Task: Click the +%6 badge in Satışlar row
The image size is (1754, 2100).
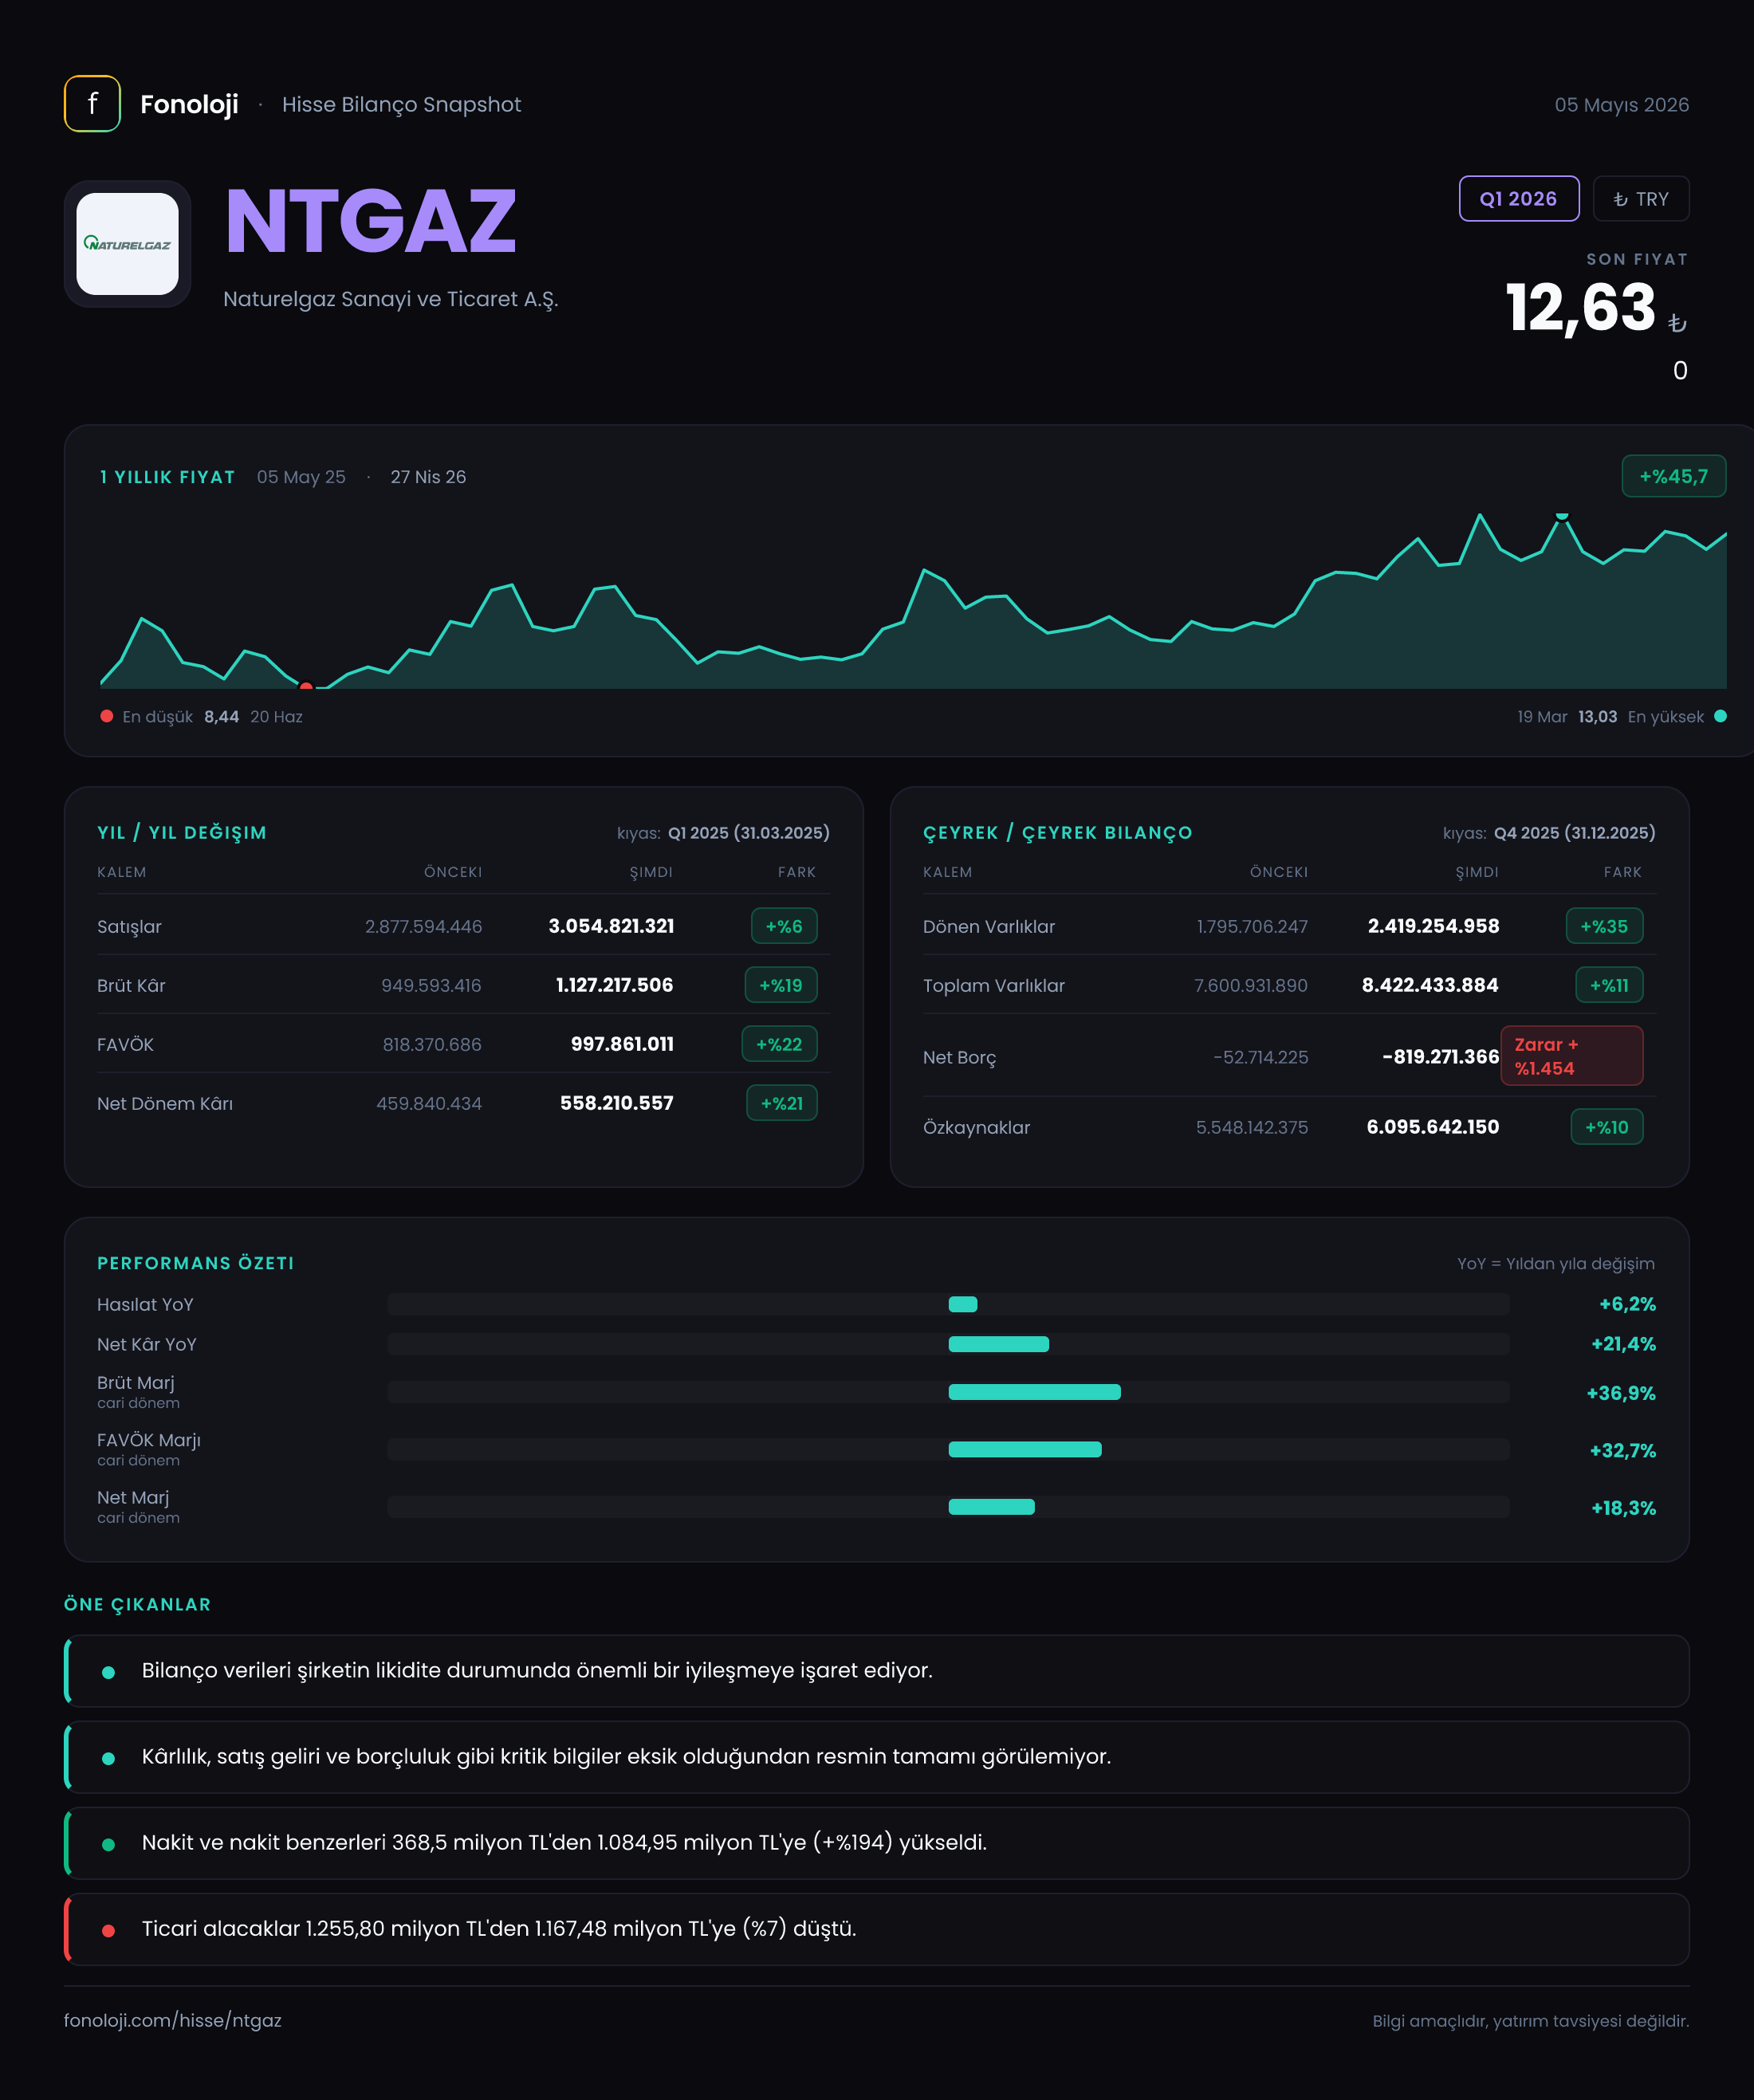Action: pos(784,926)
